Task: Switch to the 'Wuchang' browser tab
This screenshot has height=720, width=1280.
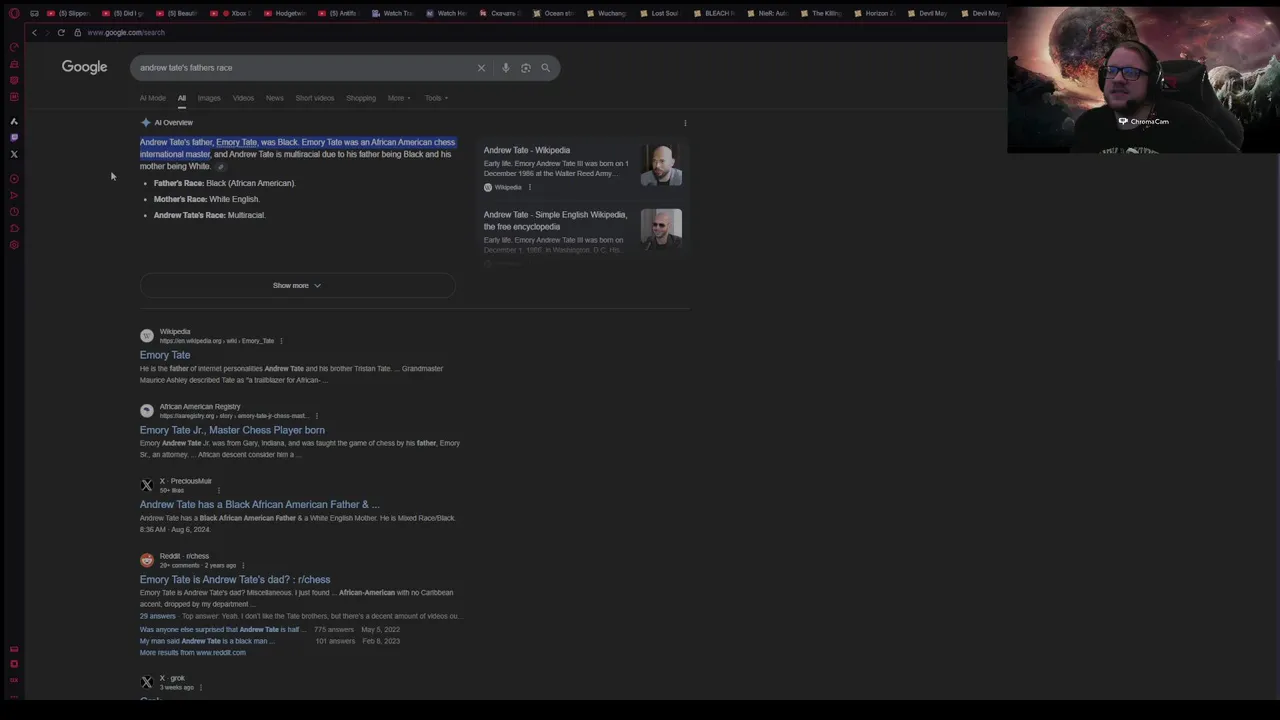Action: tap(606, 13)
